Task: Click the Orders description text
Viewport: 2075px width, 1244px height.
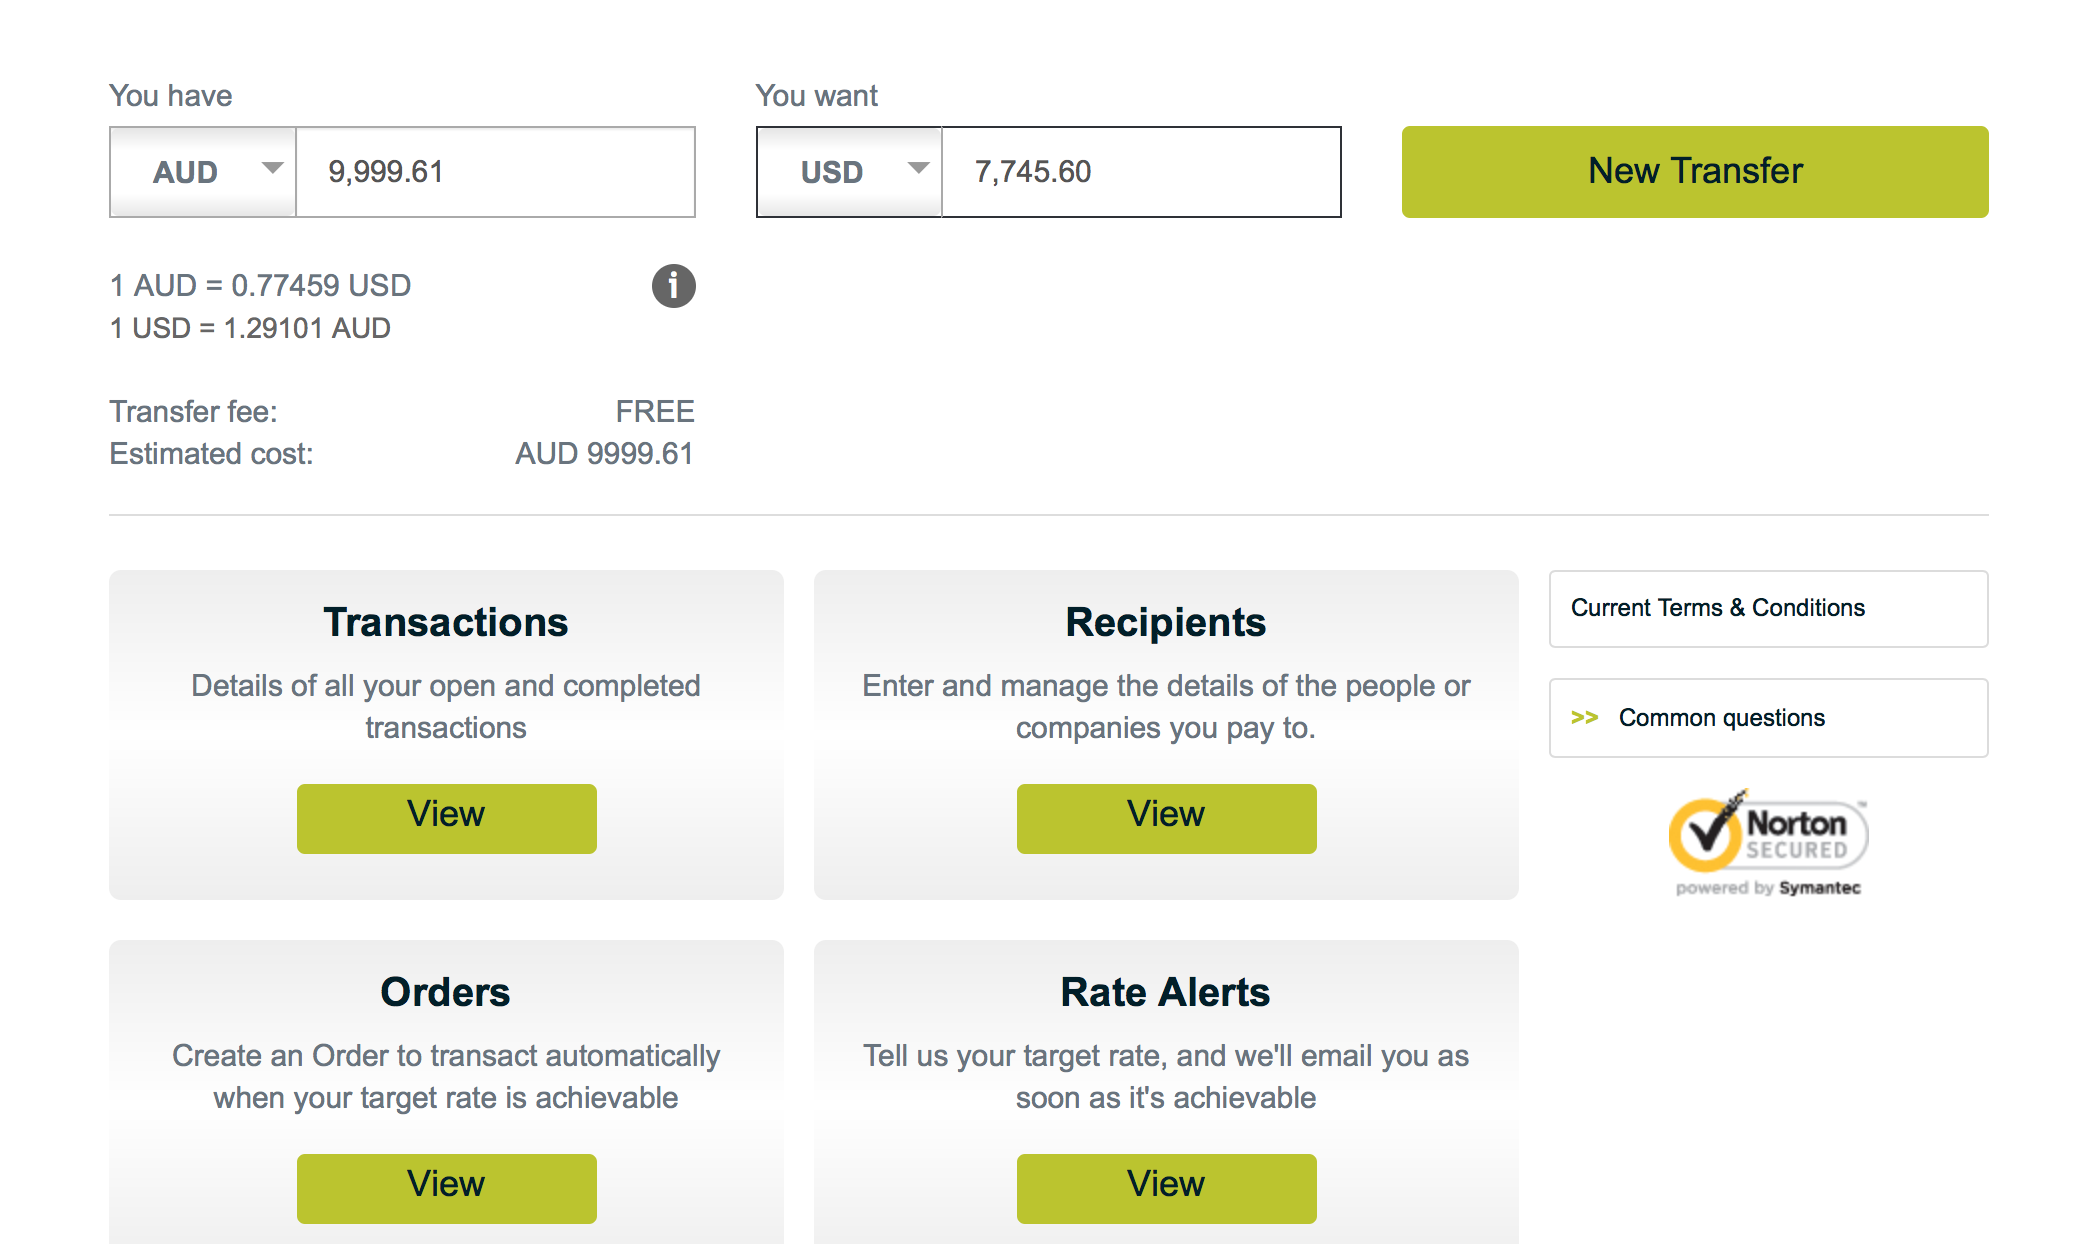Action: tap(446, 1077)
